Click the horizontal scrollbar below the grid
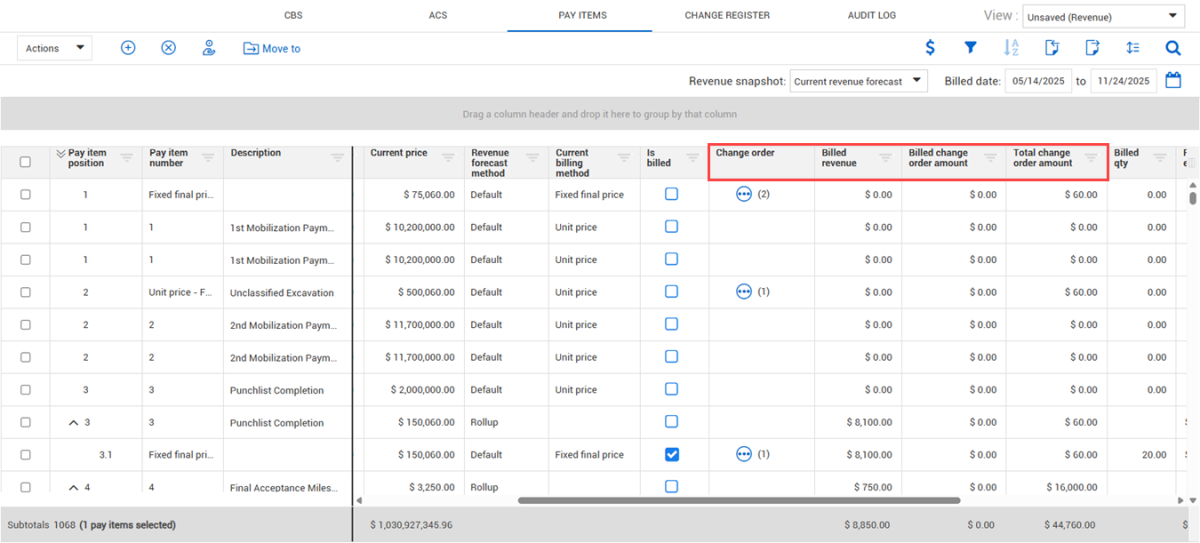 pyautogui.click(x=738, y=499)
